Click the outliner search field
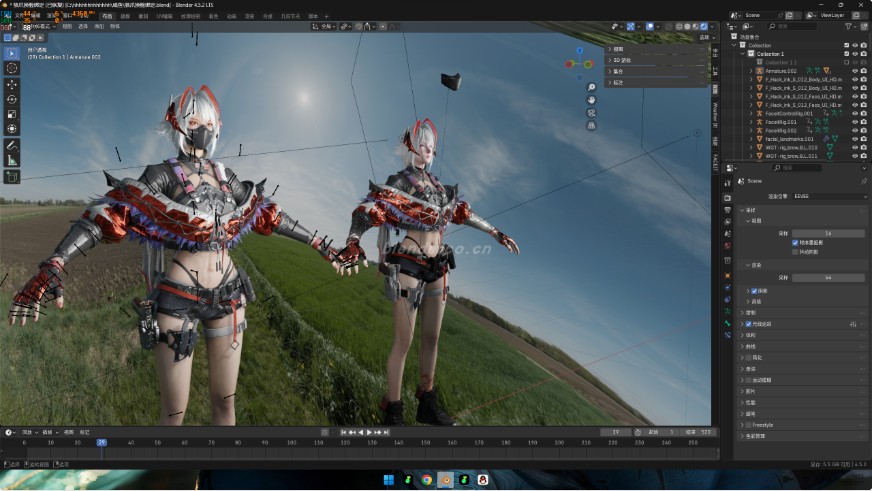Viewport: 872px width, 491px height. click(x=792, y=26)
